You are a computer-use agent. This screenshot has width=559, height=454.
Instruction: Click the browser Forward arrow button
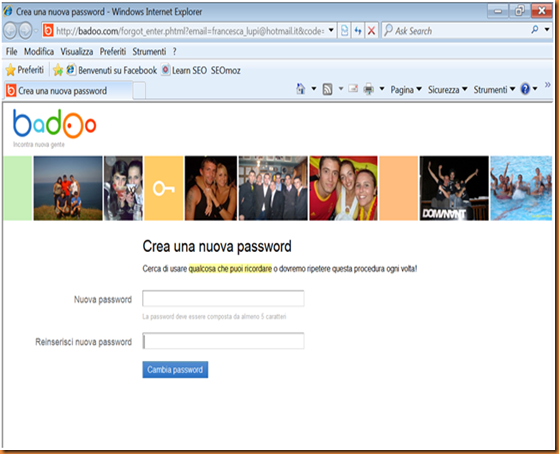pos(25,31)
